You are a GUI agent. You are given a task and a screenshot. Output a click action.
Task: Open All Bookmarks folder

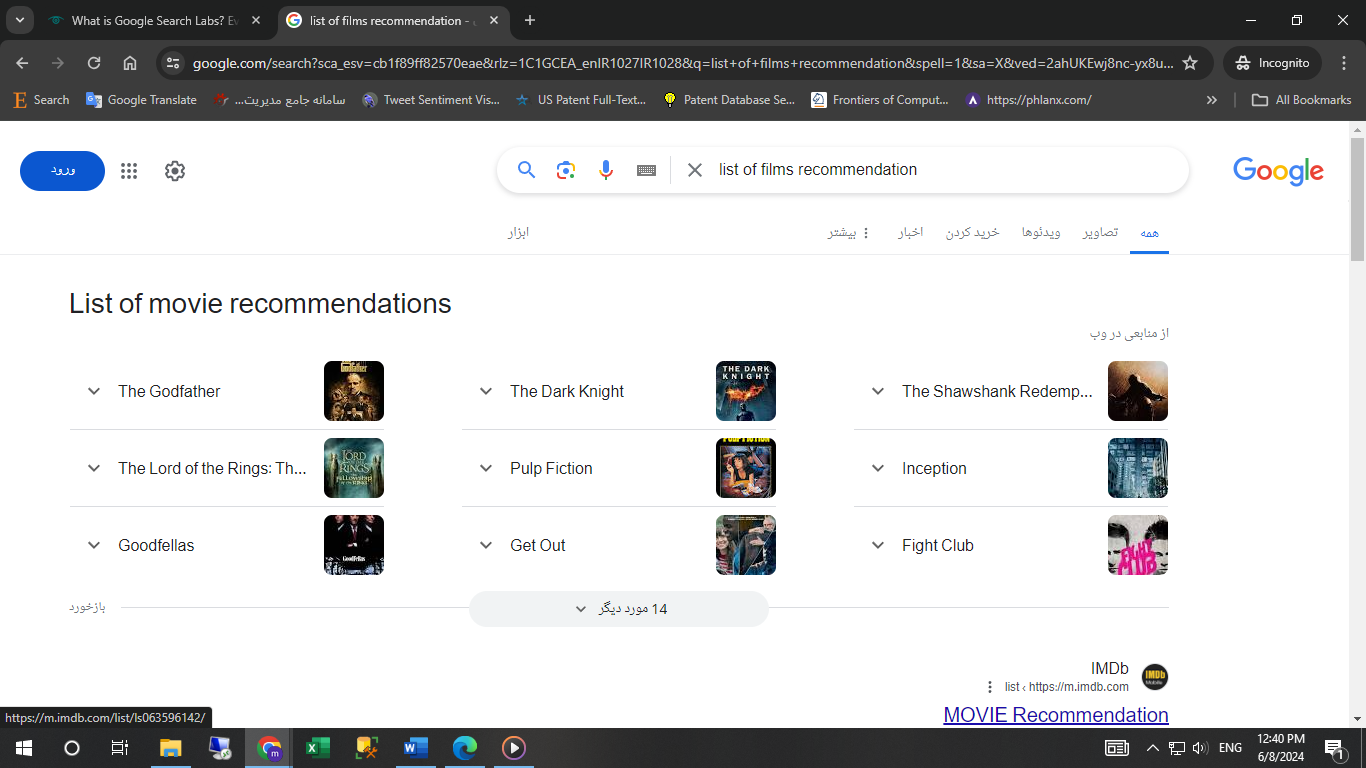[1302, 100]
